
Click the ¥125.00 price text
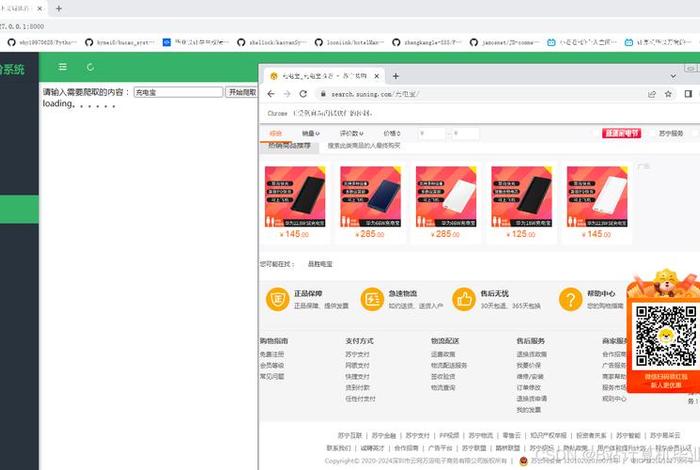521,234
